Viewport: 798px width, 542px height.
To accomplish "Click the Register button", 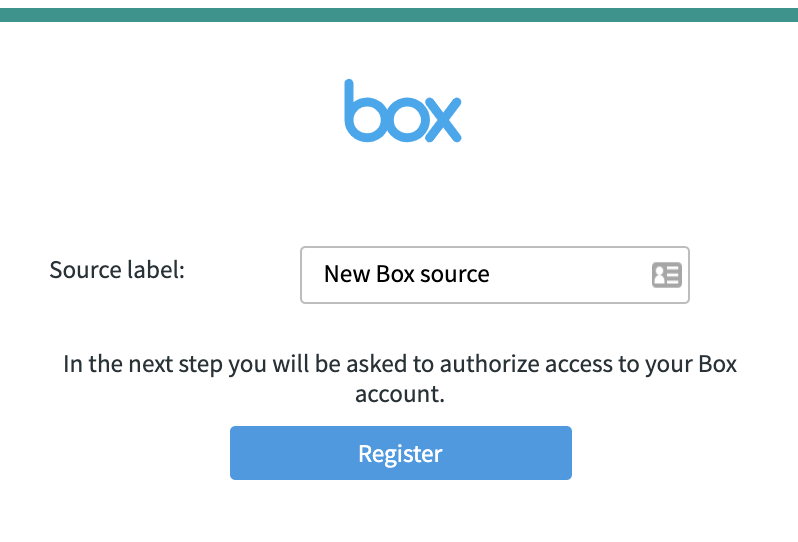I will tap(401, 453).
